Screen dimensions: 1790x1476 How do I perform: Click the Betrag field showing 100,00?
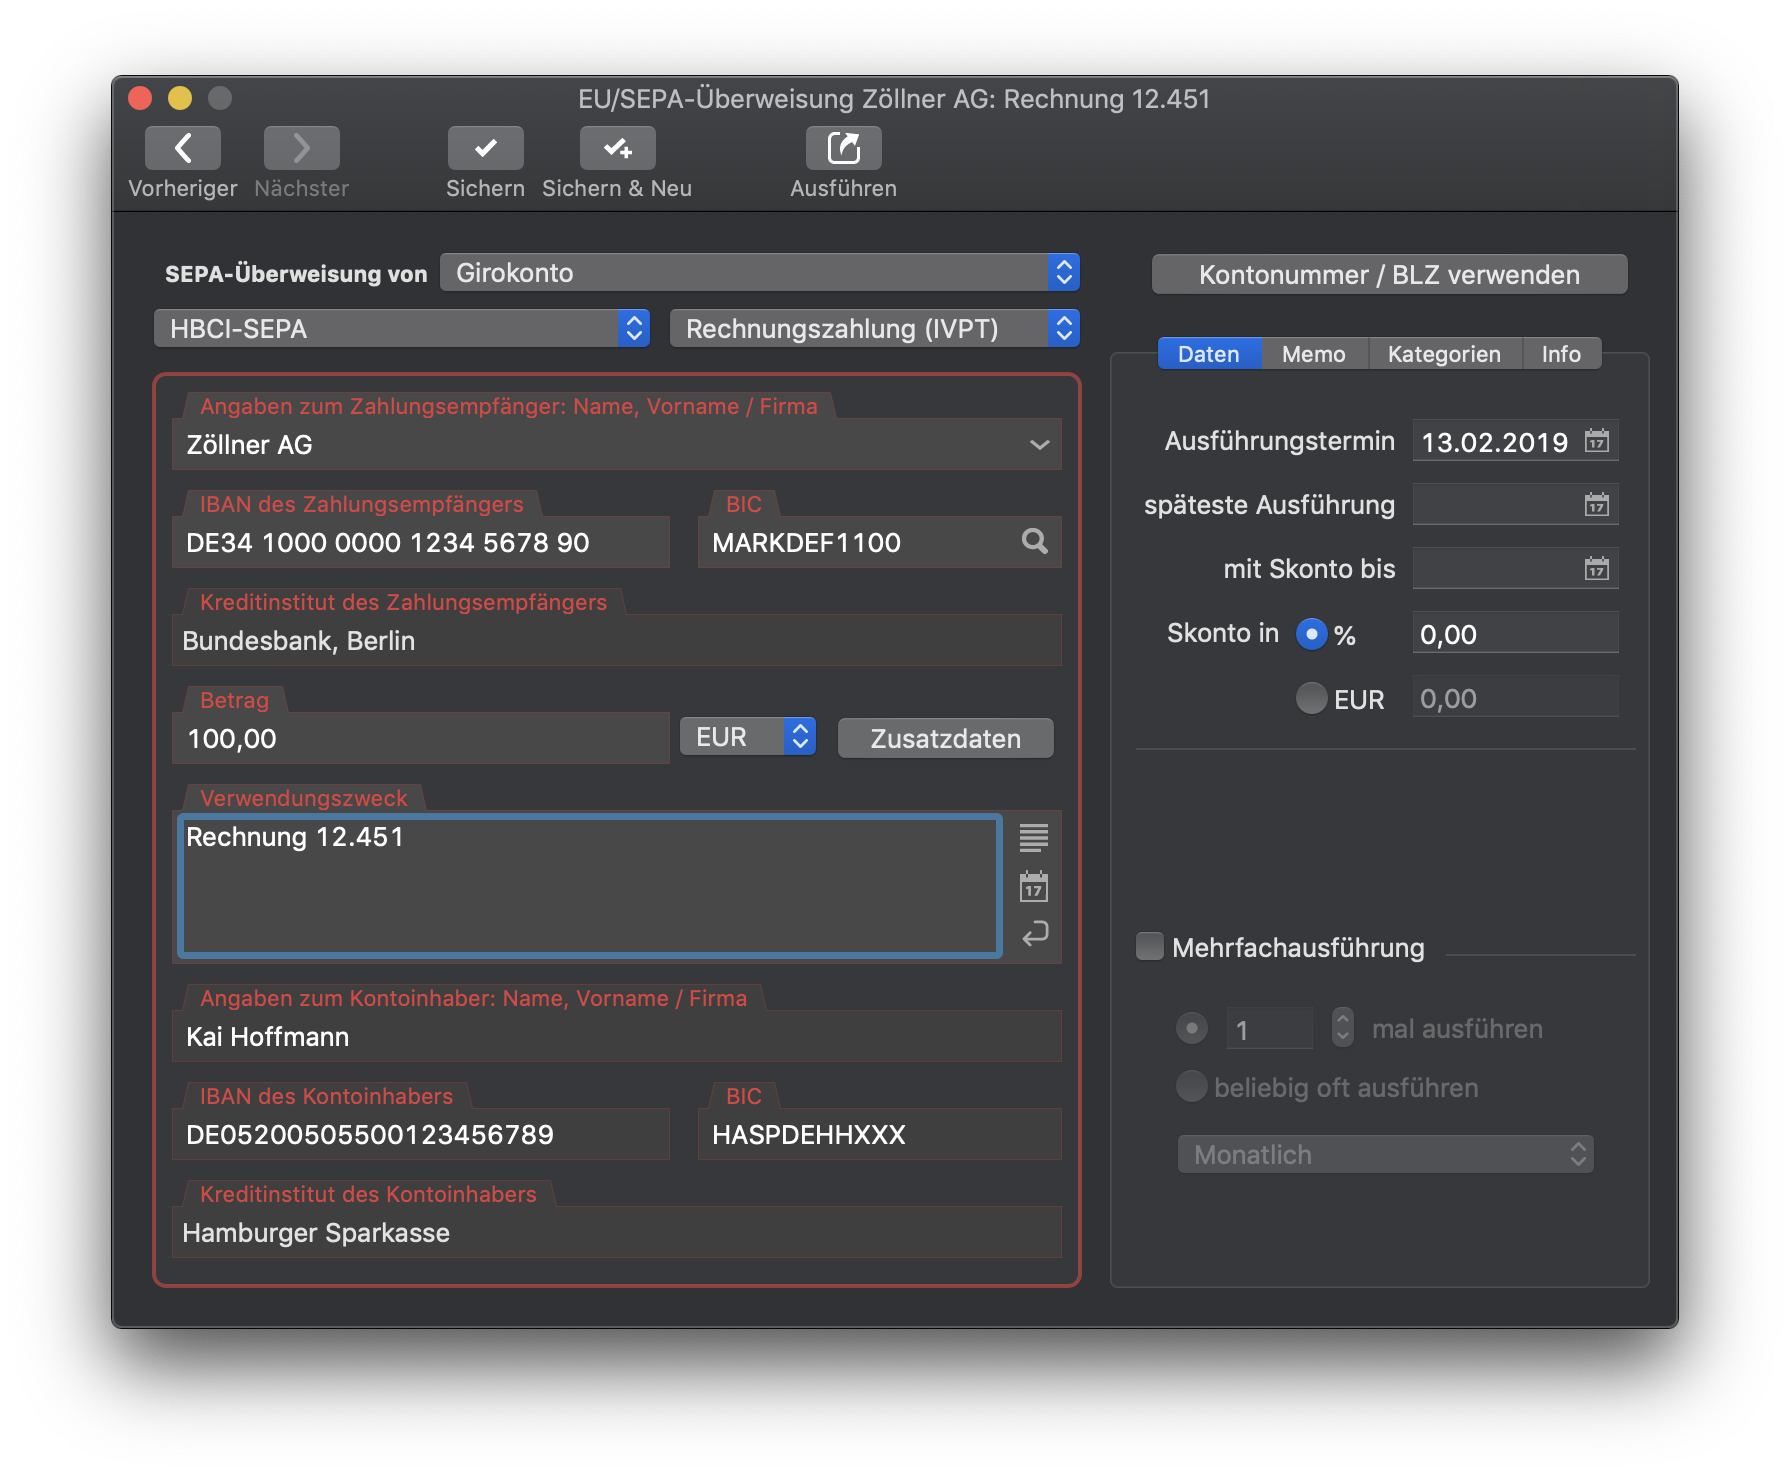point(421,739)
